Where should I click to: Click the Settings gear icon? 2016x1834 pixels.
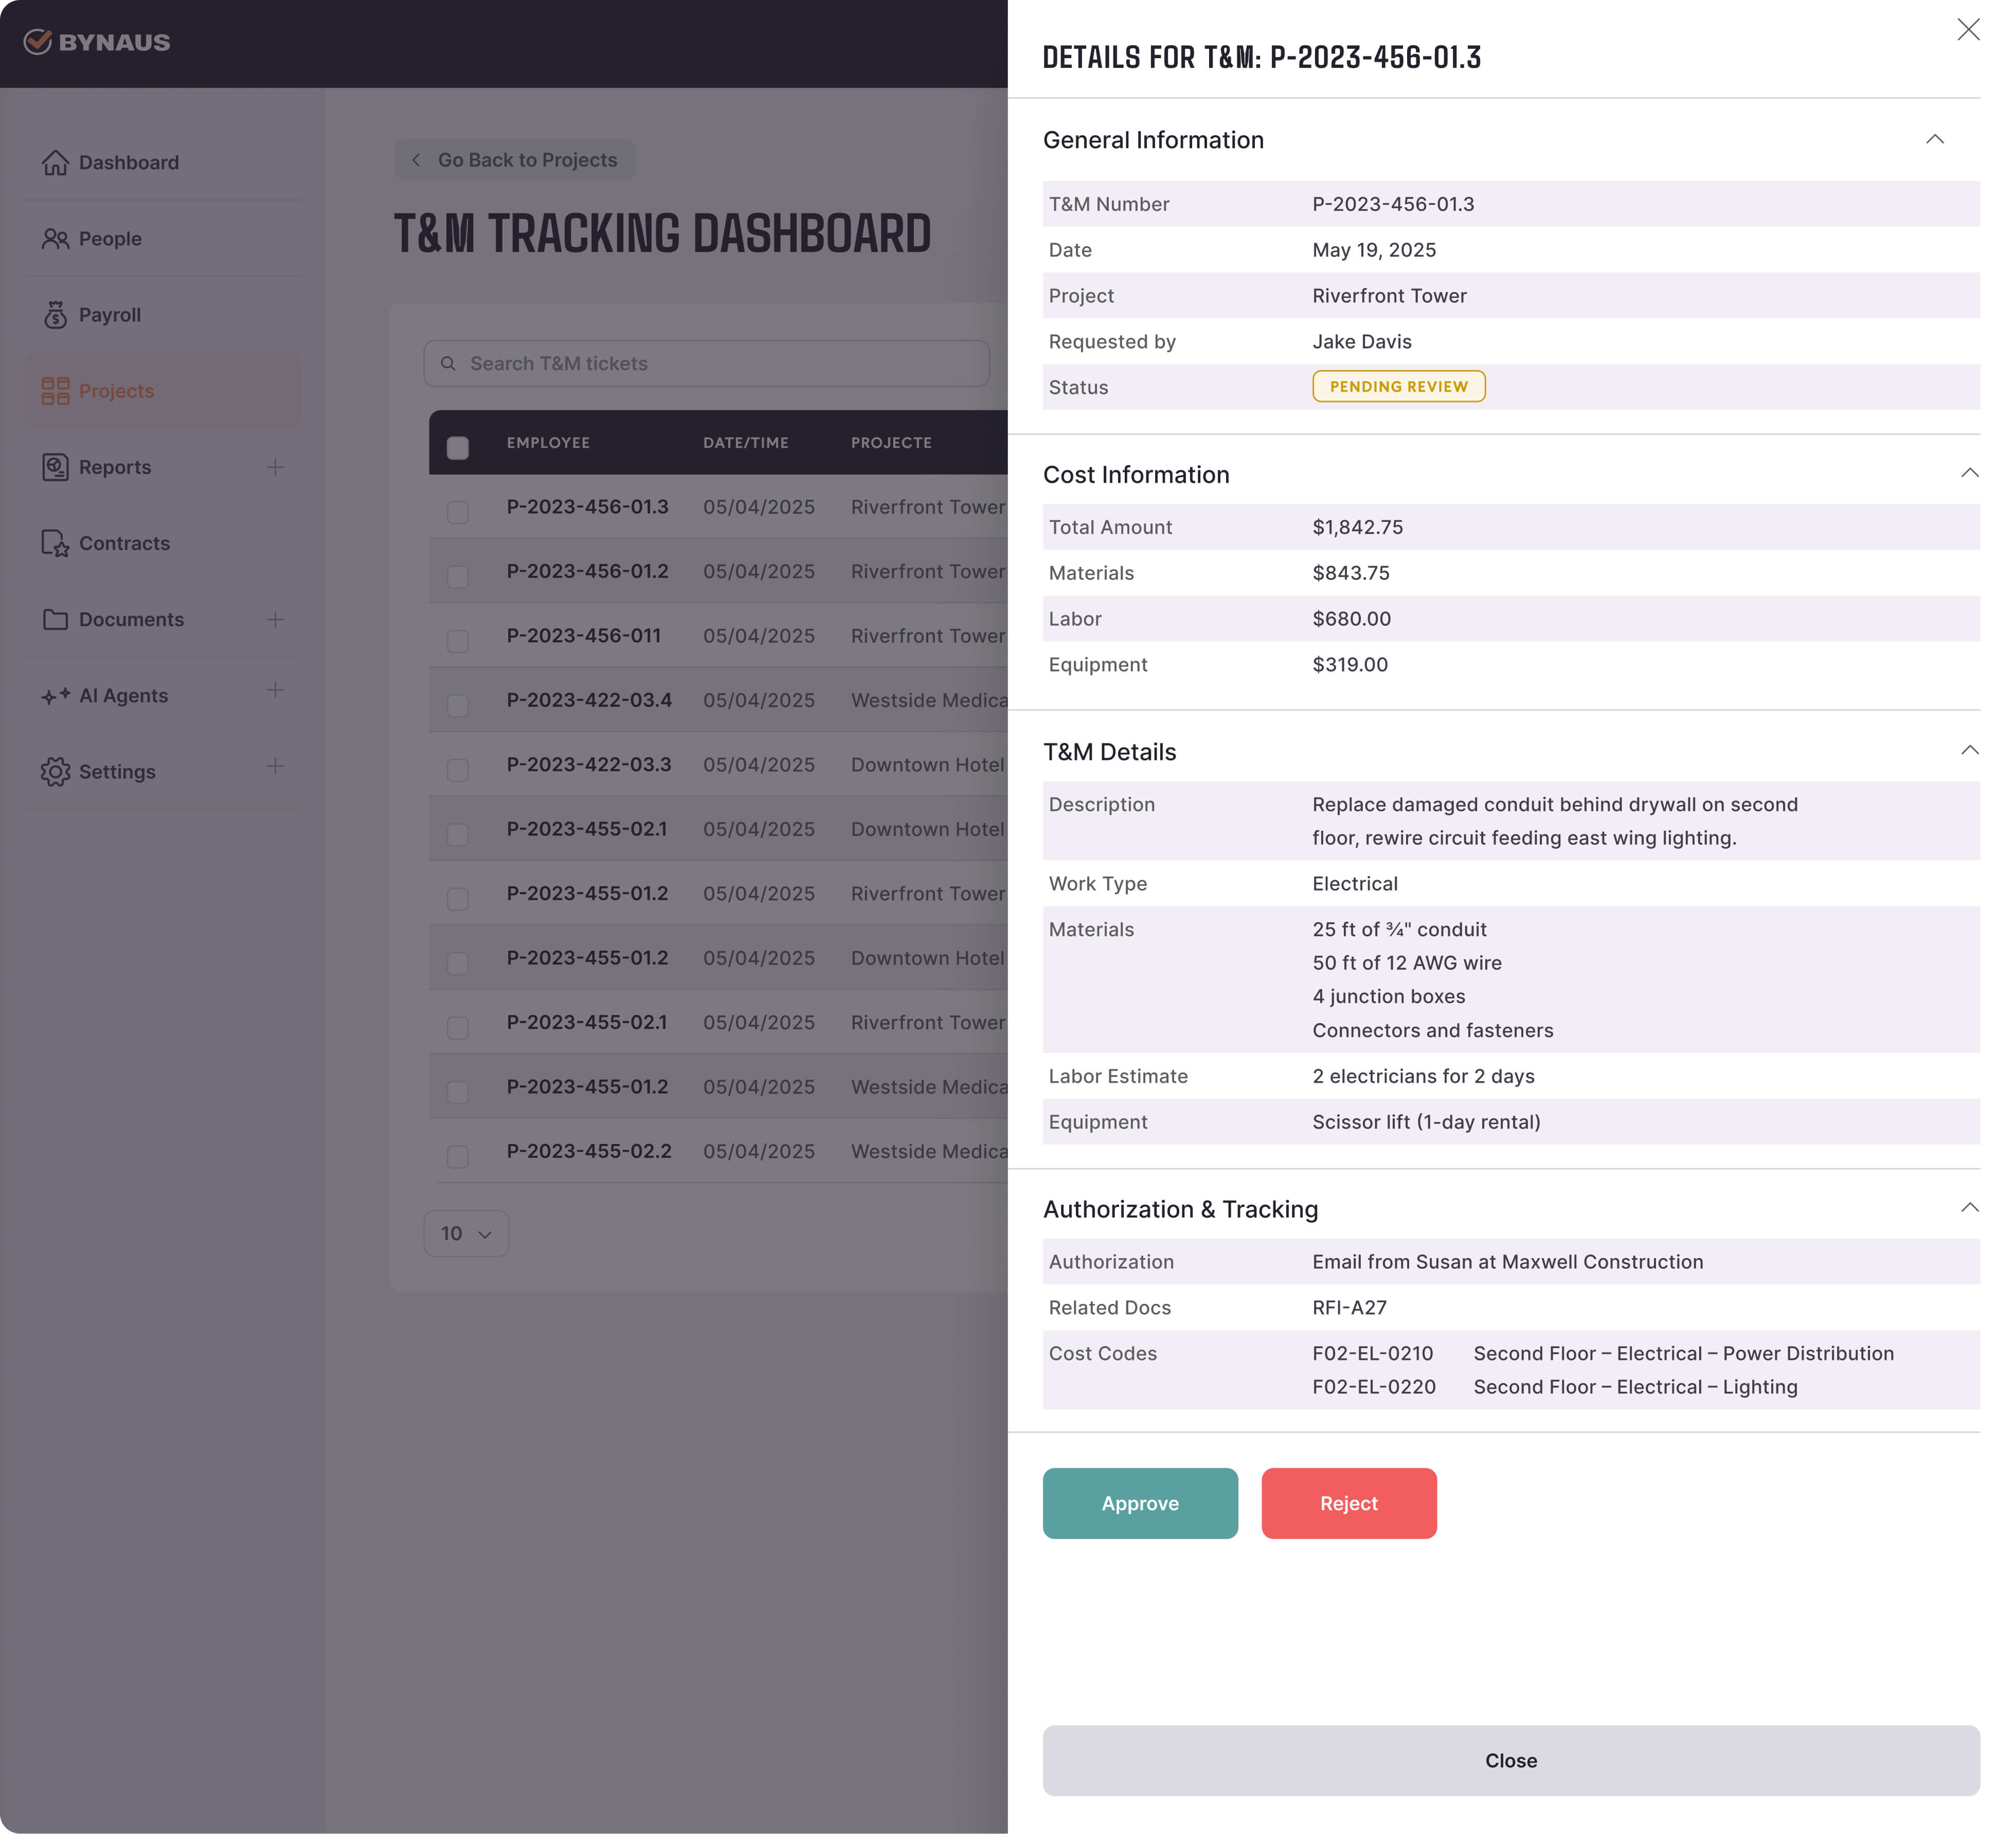(55, 772)
